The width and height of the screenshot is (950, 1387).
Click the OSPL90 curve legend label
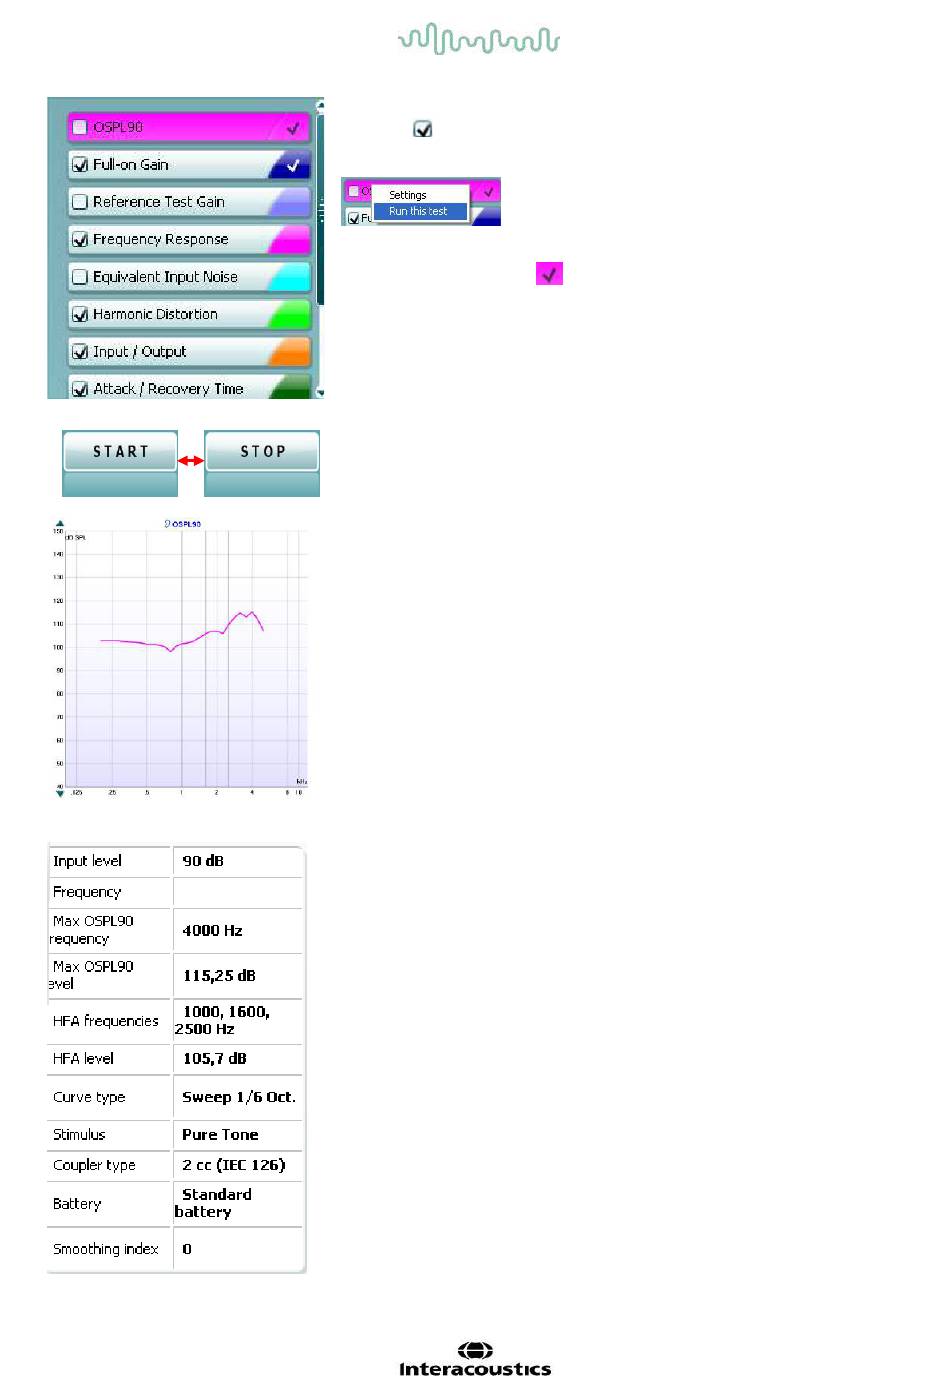pyautogui.click(x=183, y=523)
